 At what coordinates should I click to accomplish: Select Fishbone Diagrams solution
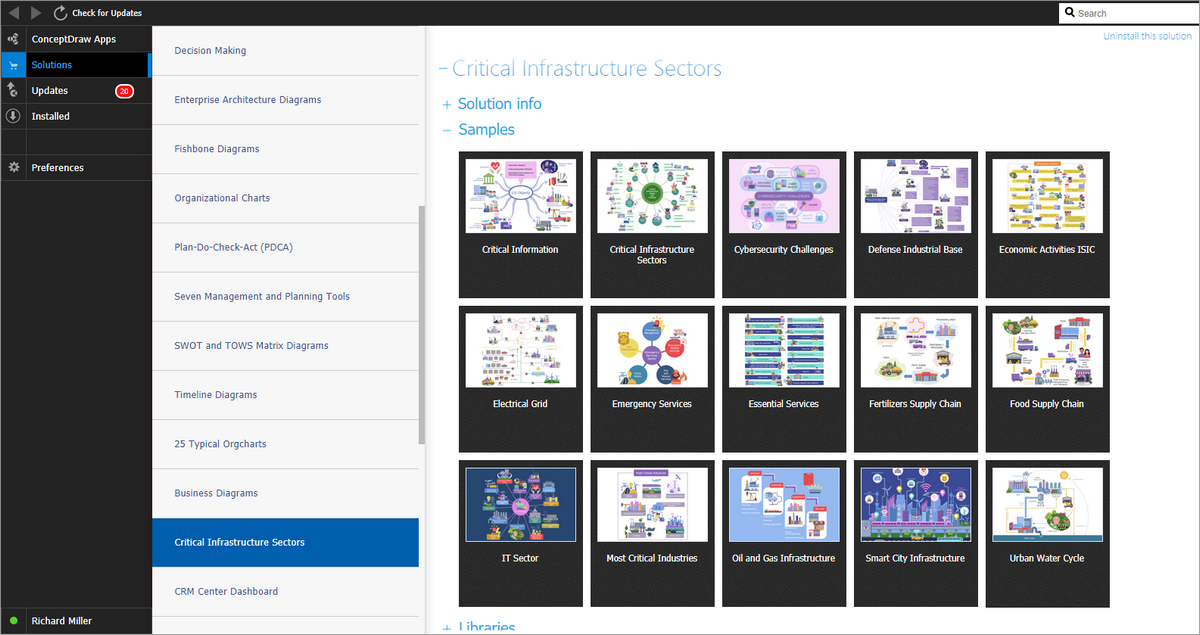[285, 149]
